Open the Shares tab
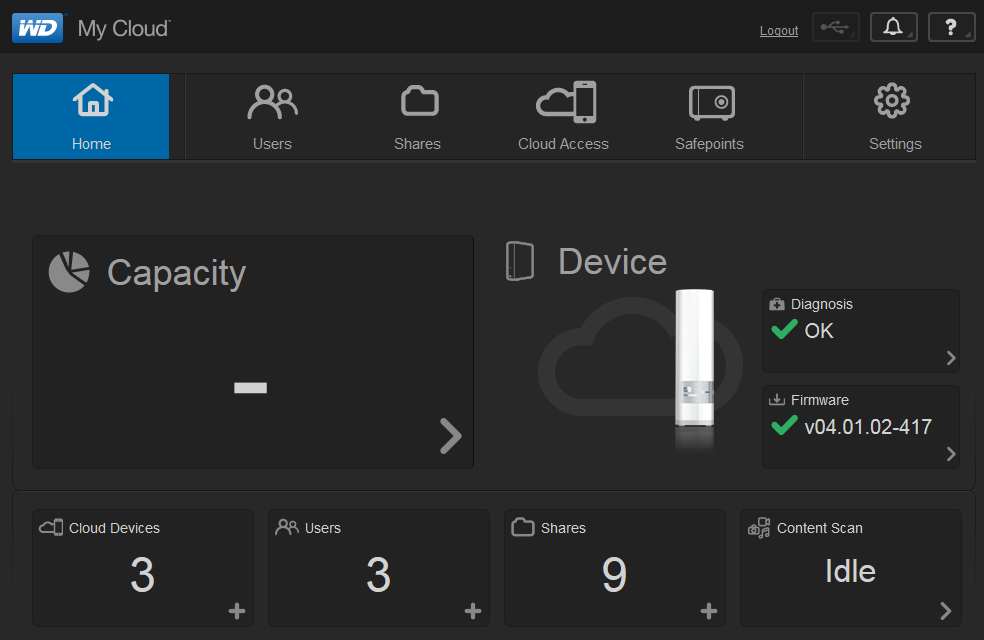The image size is (984, 640). pos(418,117)
